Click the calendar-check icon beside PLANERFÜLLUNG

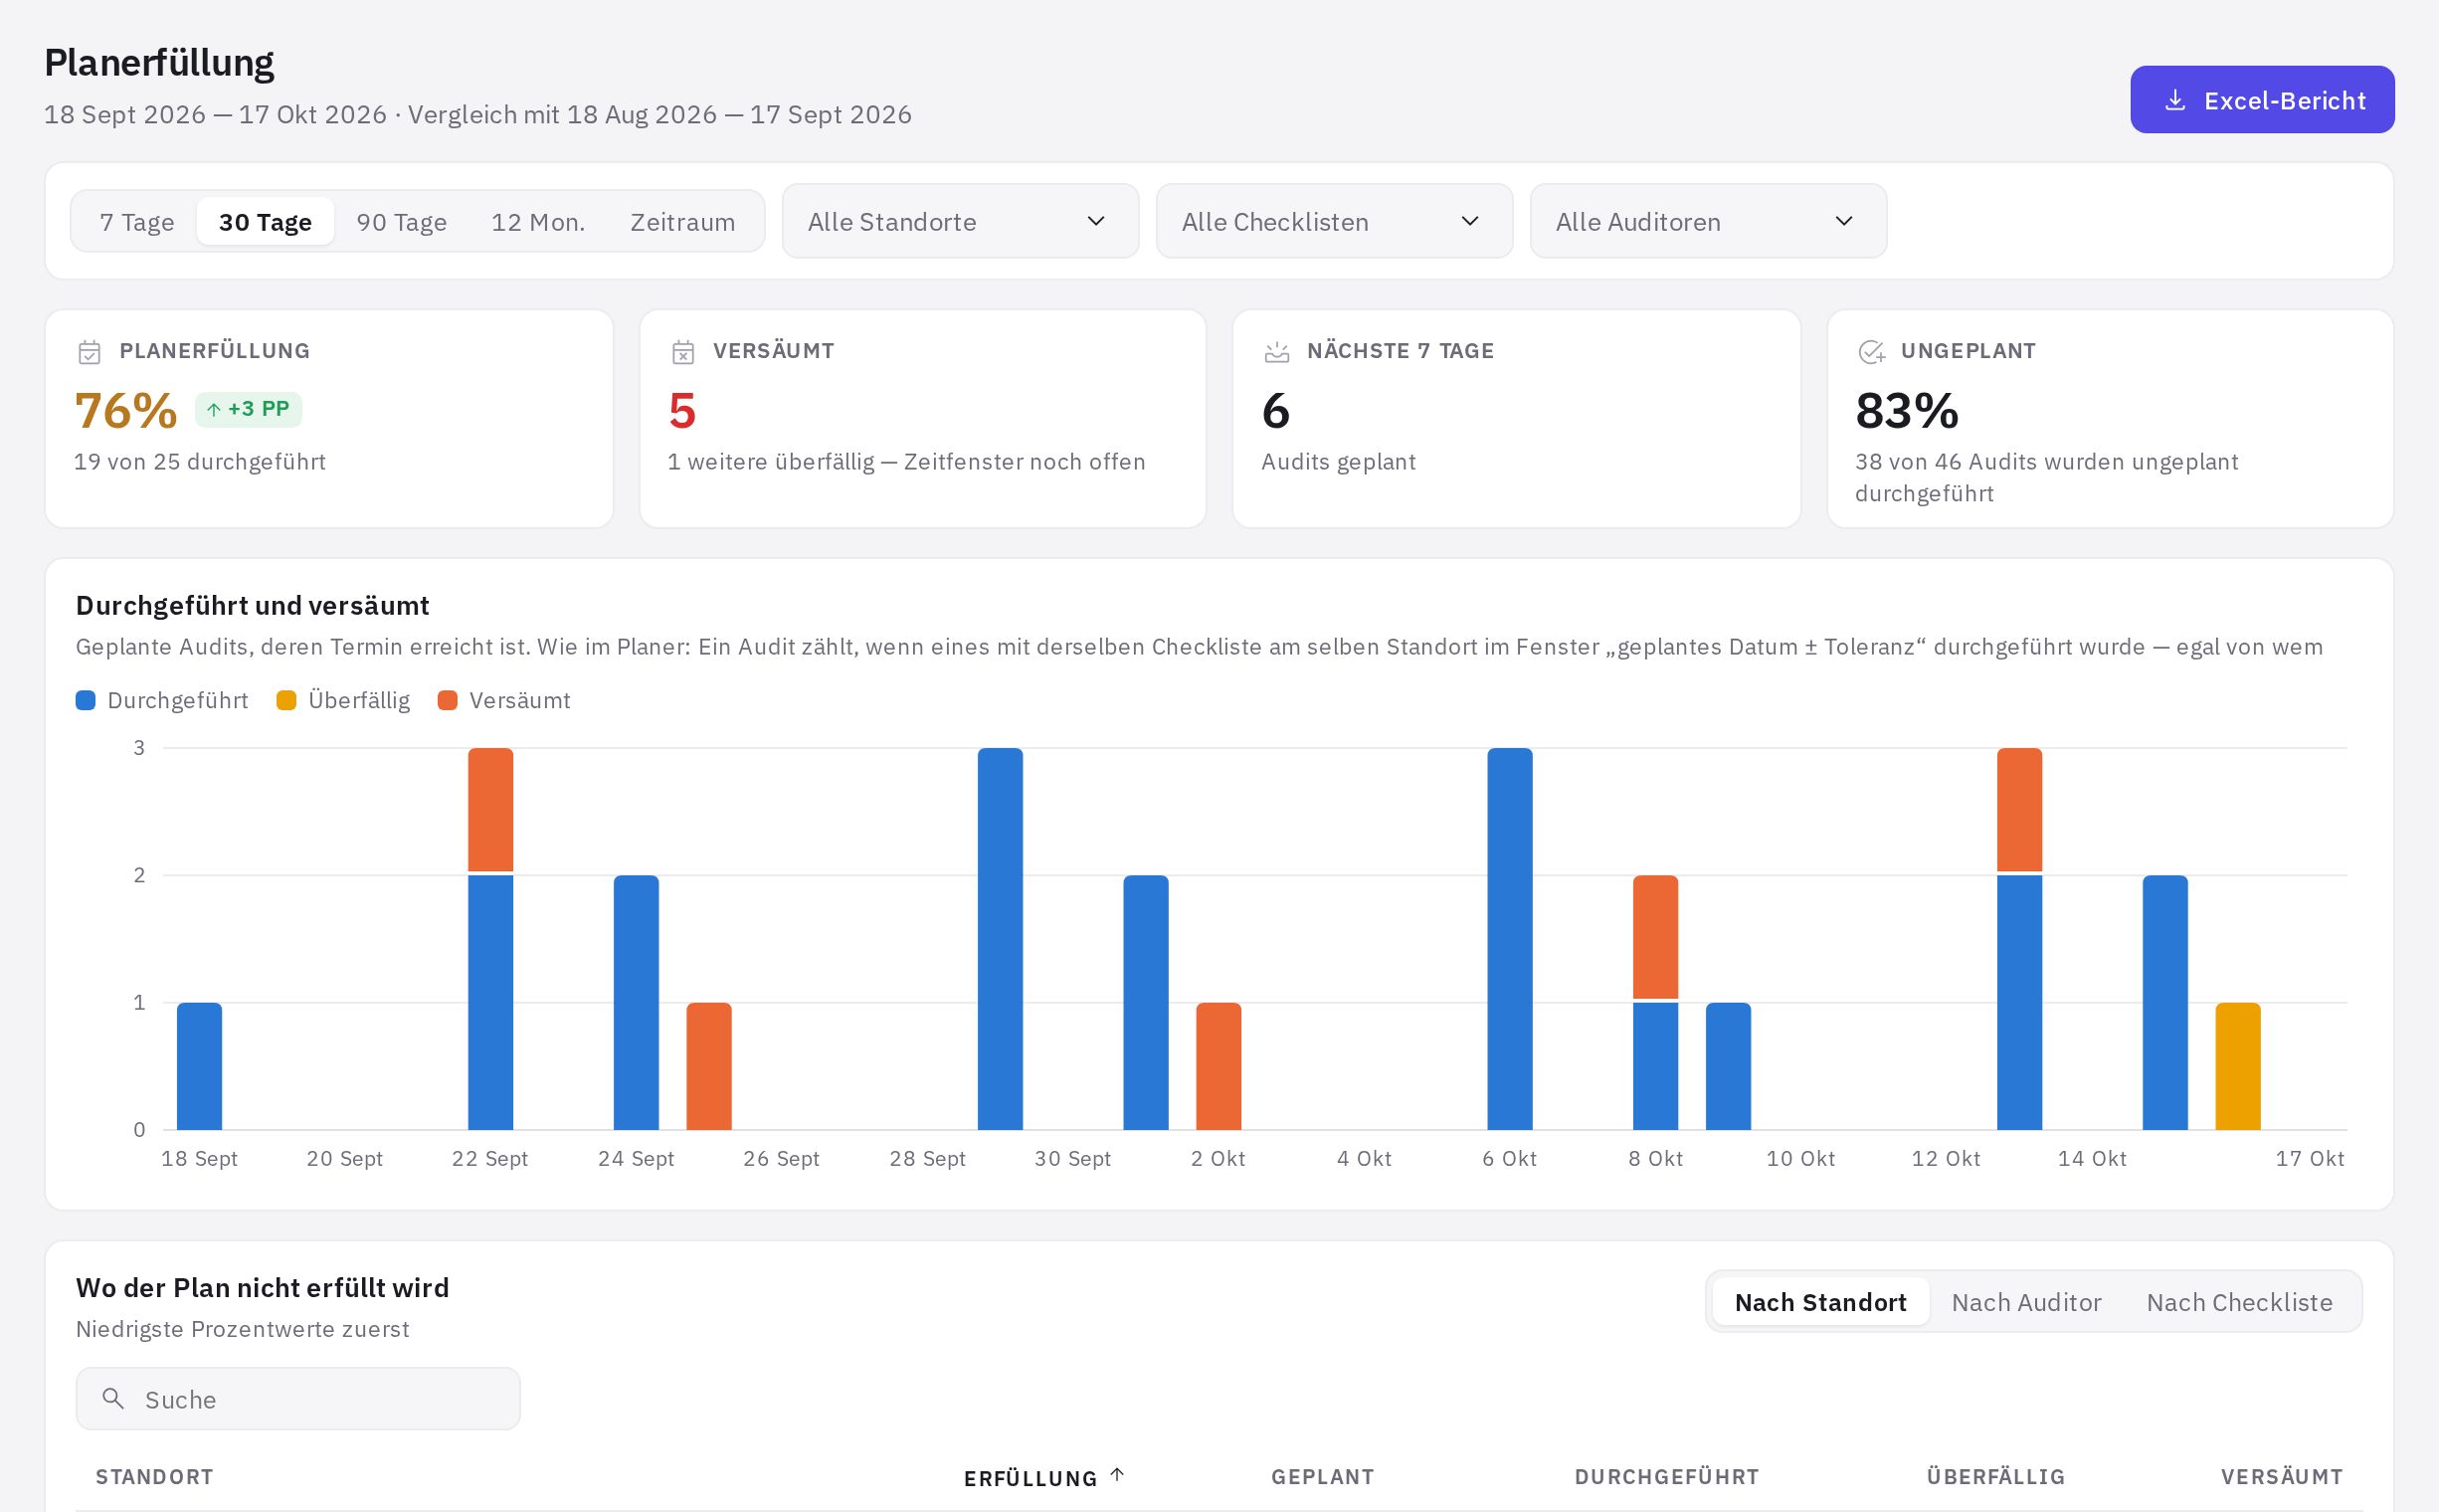[89, 352]
